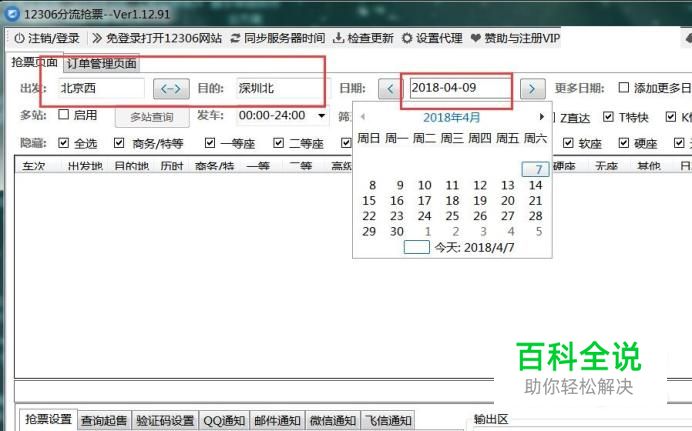Select April 9 in the calendar
The height and width of the screenshot is (431, 692).
(x=400, y=185)
